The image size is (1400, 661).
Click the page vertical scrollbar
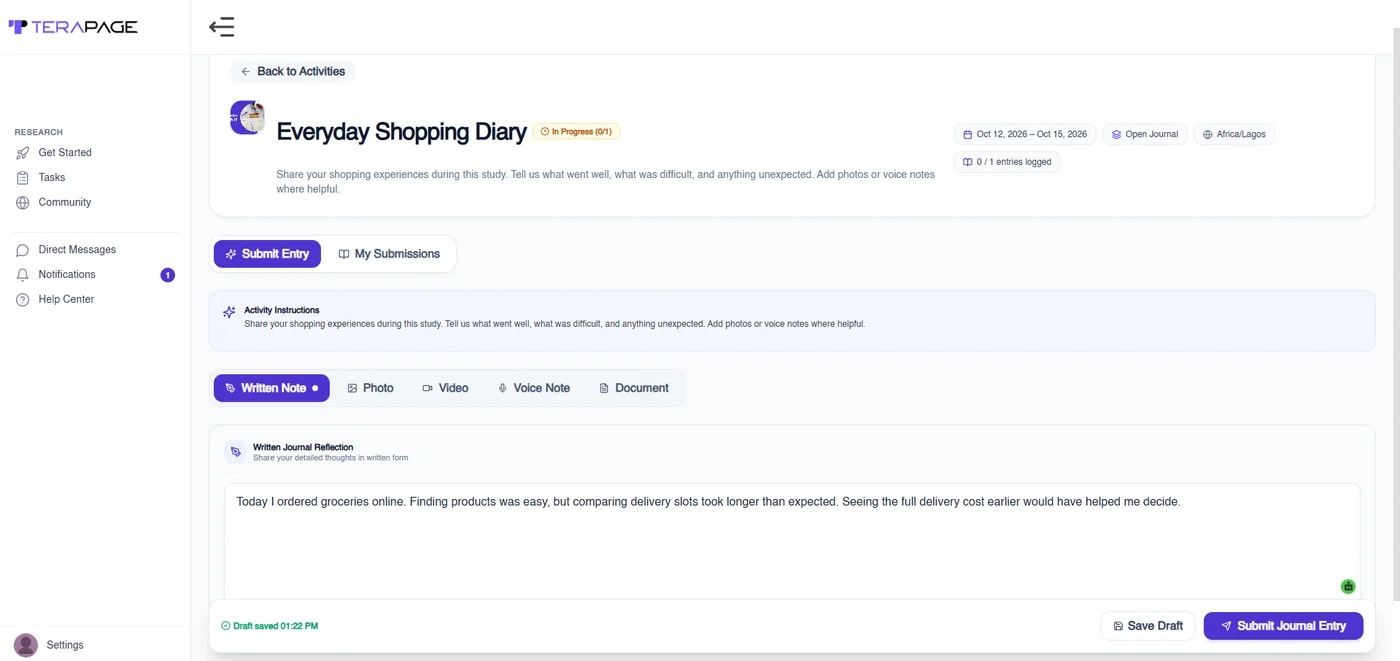click(x=1395, y=315)
